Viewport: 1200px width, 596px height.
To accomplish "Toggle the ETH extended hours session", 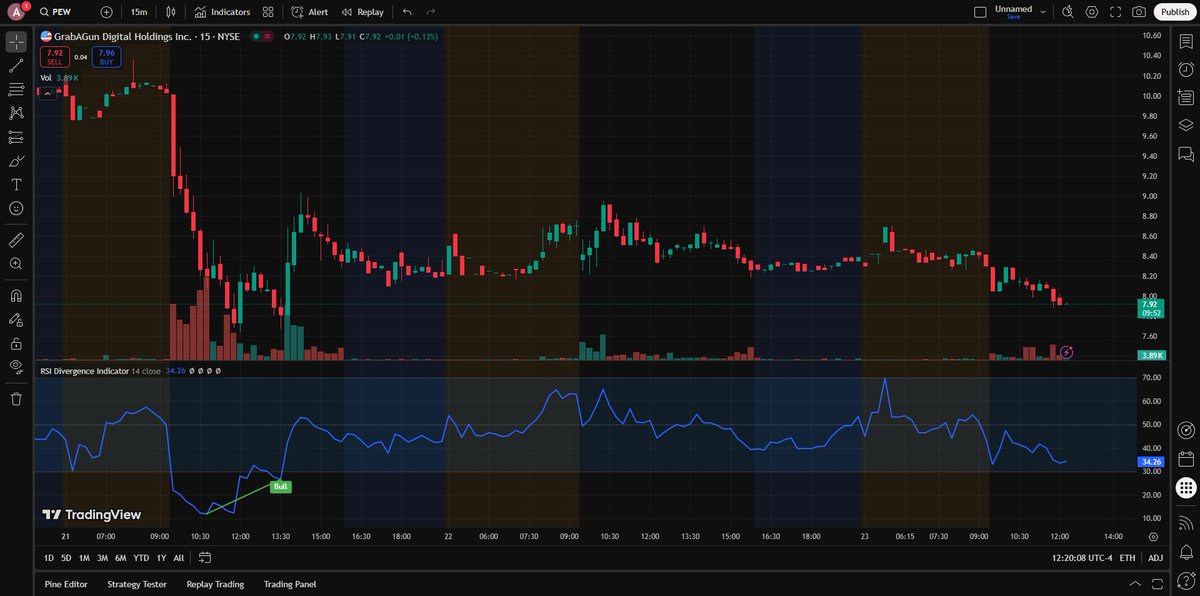I will pos(1127,558).
